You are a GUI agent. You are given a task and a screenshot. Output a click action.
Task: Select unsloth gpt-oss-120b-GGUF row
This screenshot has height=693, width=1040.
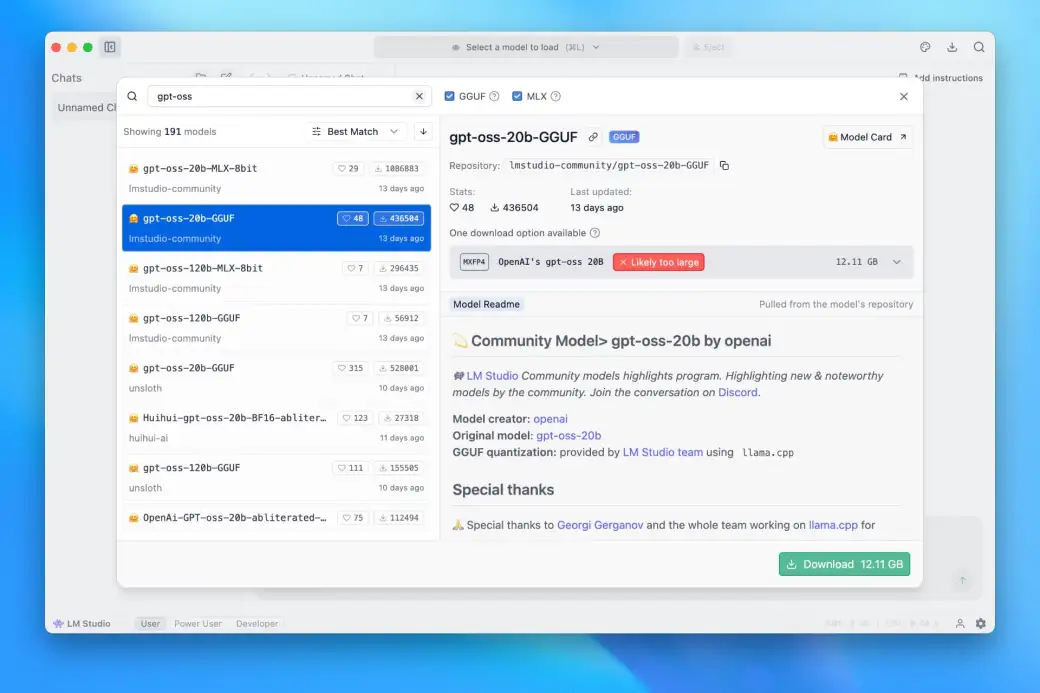point(277,477)
